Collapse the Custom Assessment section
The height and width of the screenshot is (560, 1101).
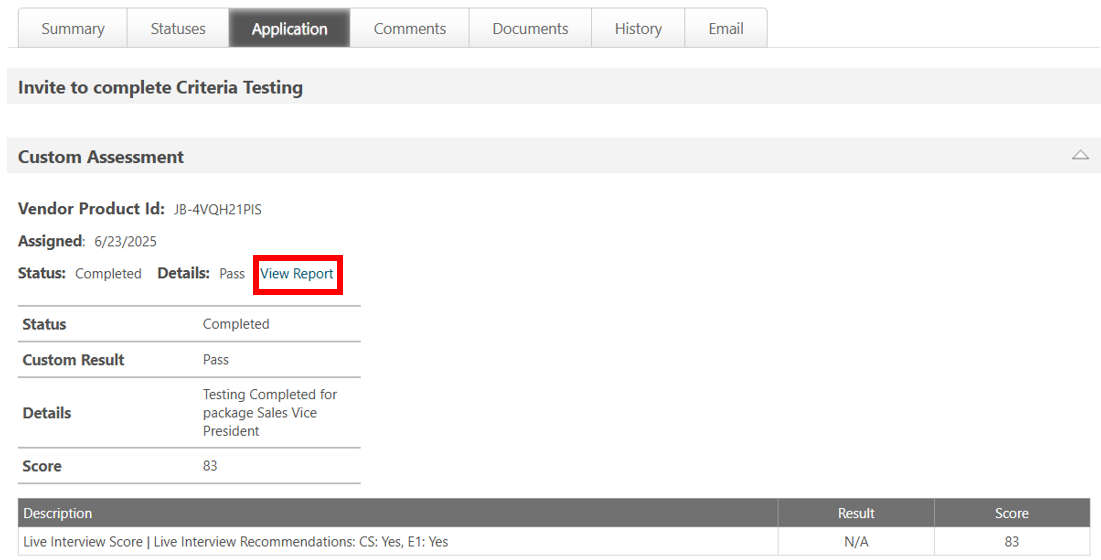(x=1080, y=155)
